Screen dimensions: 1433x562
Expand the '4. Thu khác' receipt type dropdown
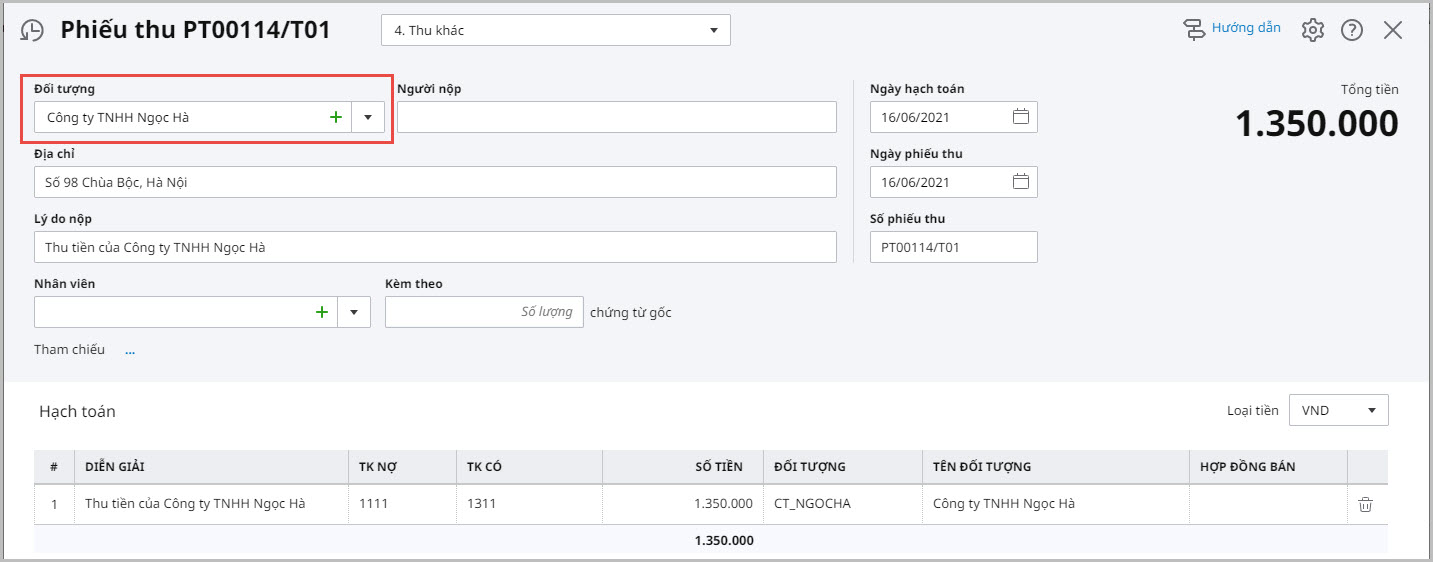point(713,30)
